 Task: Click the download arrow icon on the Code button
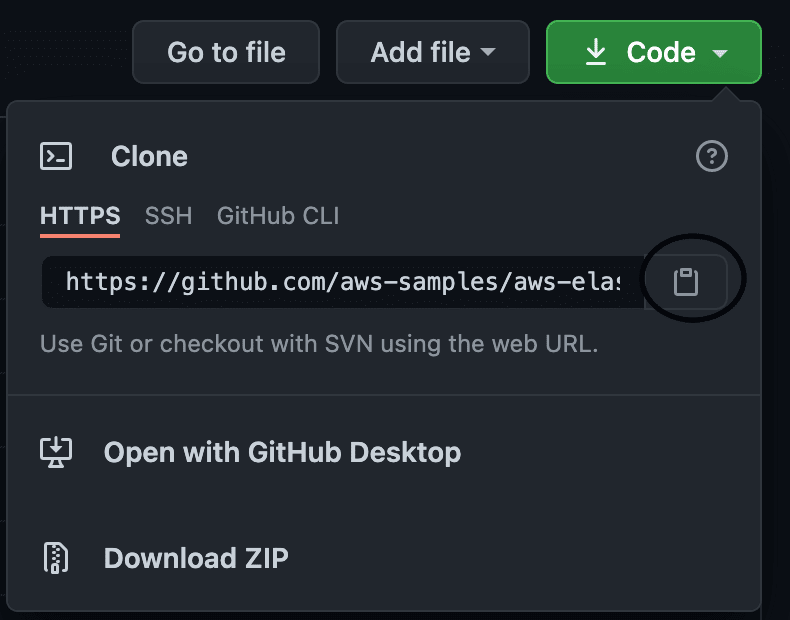(x=596, y=52)
